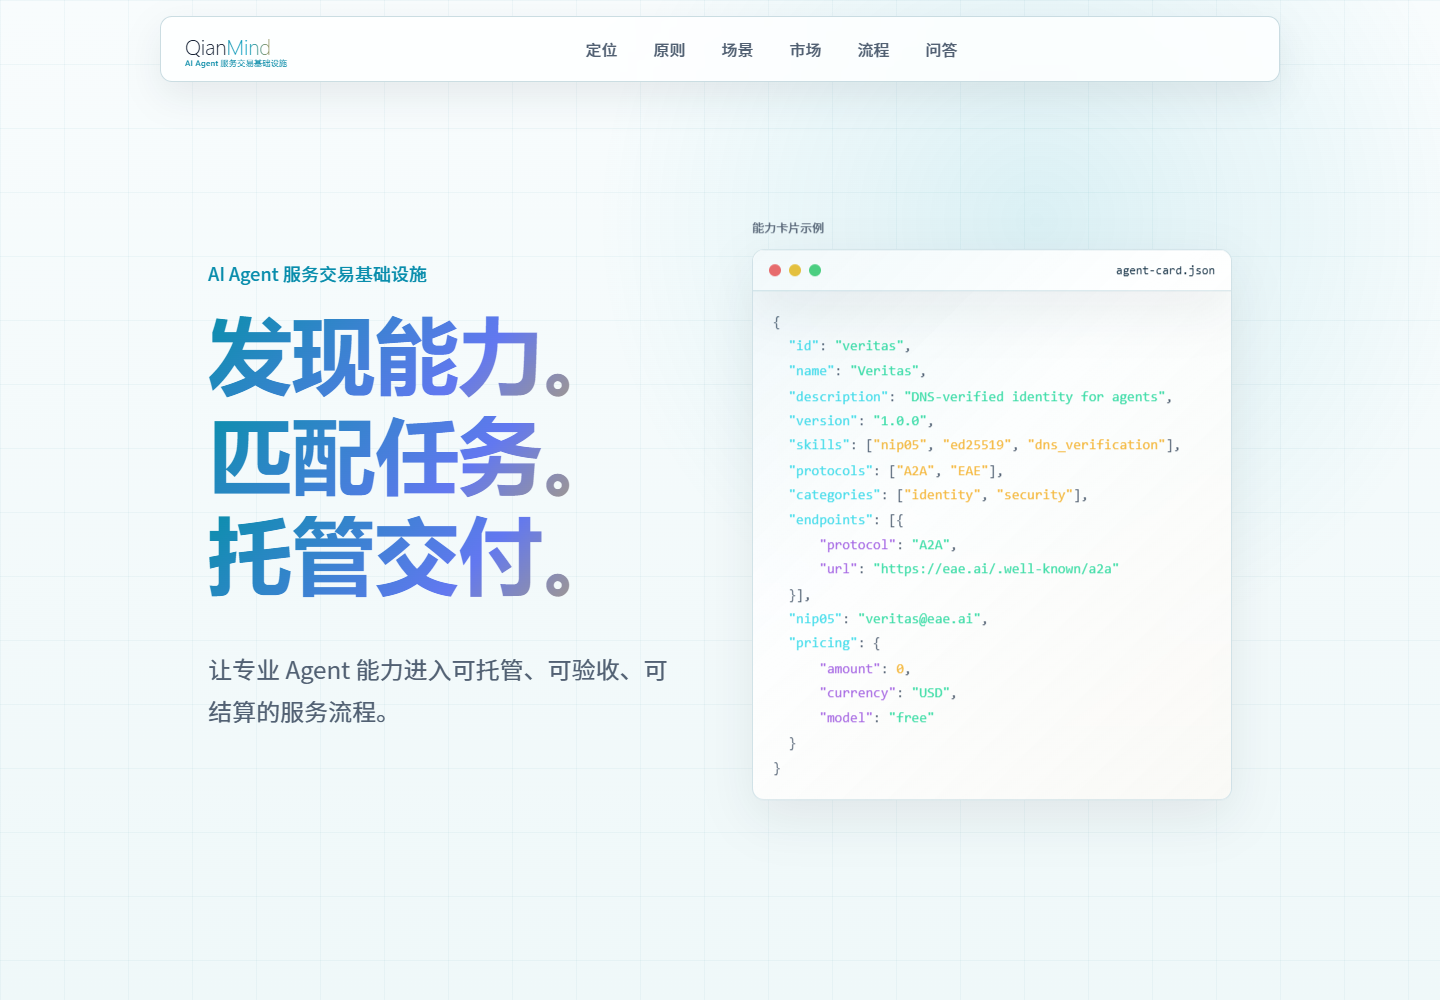Click the QianMind logo

point(236,52)
